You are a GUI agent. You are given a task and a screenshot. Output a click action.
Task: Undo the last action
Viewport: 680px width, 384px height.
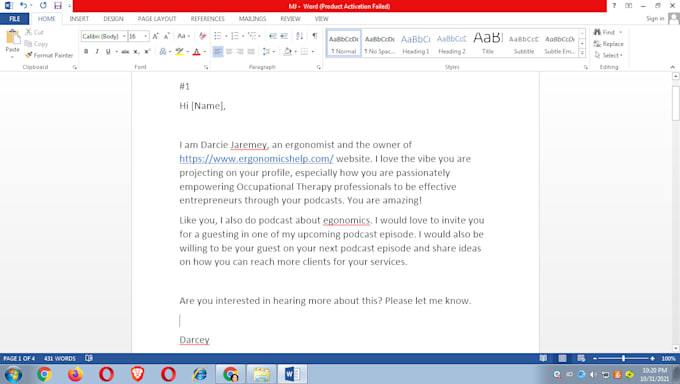coord(23,6)
